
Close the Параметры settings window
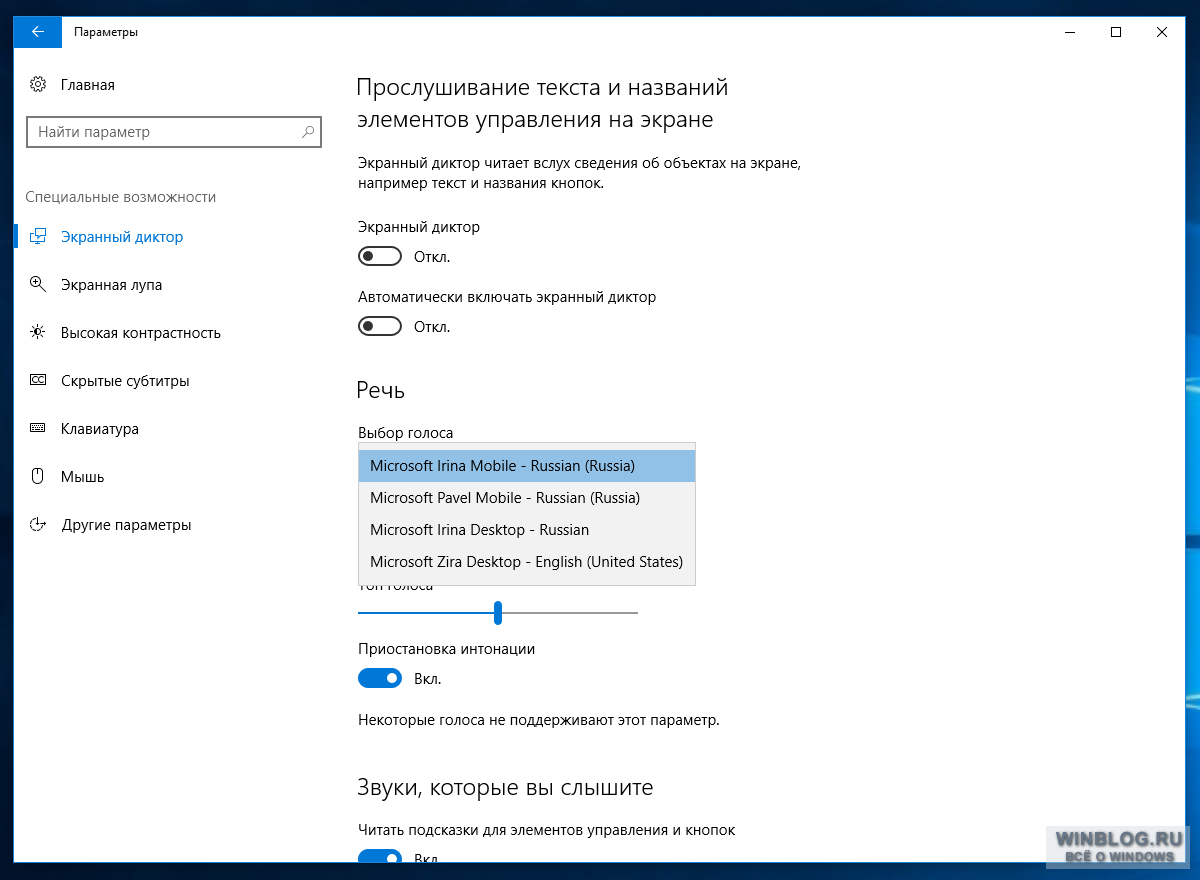click(x=1162, y=32)
